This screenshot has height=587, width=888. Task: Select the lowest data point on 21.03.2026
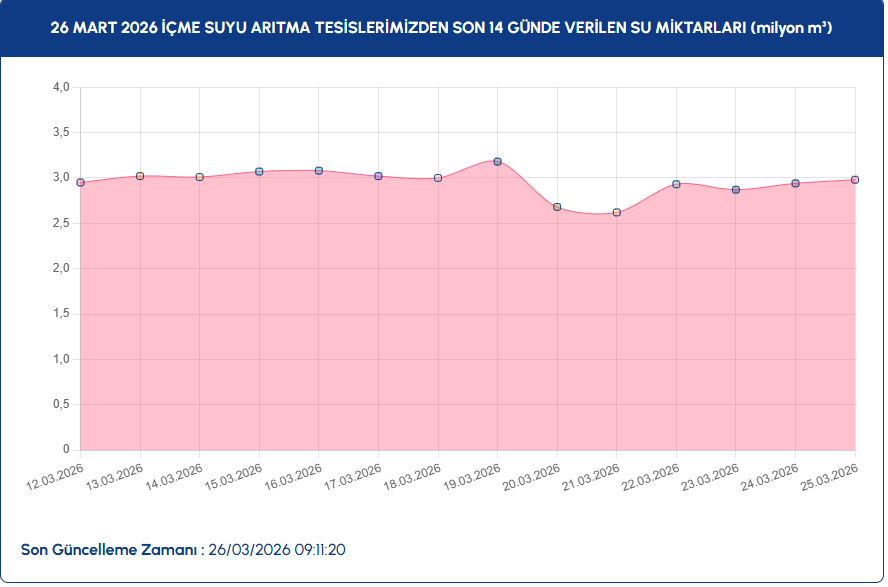[617, 212]
